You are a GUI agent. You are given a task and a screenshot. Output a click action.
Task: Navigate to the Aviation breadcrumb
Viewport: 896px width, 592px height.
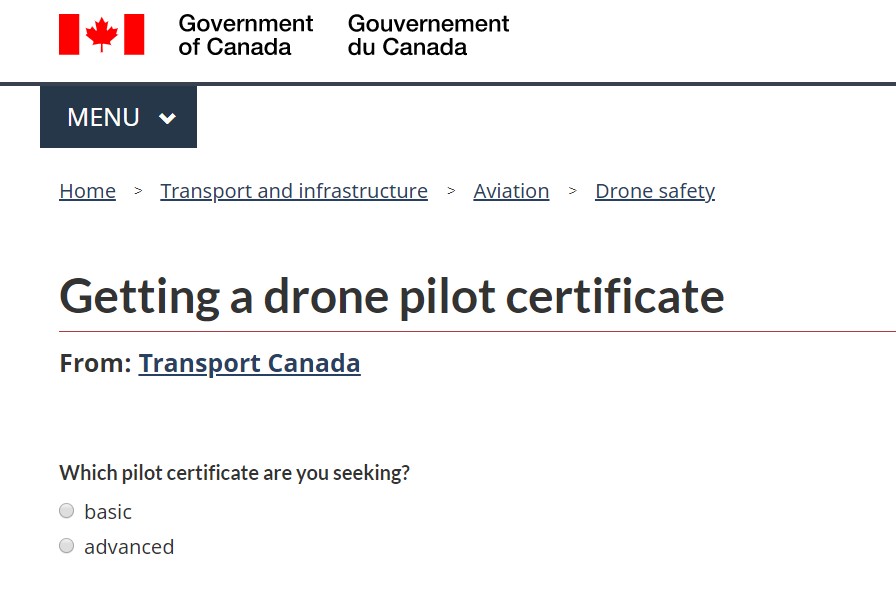(x=511, y=191)
